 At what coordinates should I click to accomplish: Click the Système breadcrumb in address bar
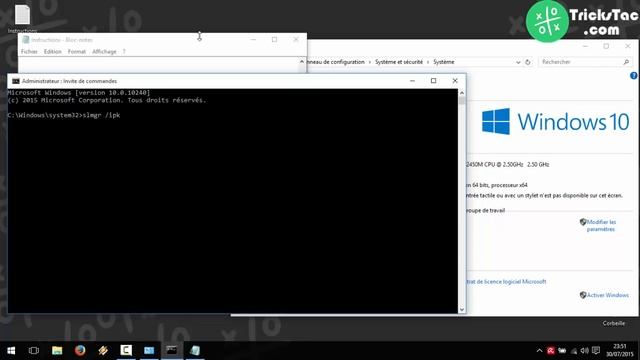pos(444,62)
